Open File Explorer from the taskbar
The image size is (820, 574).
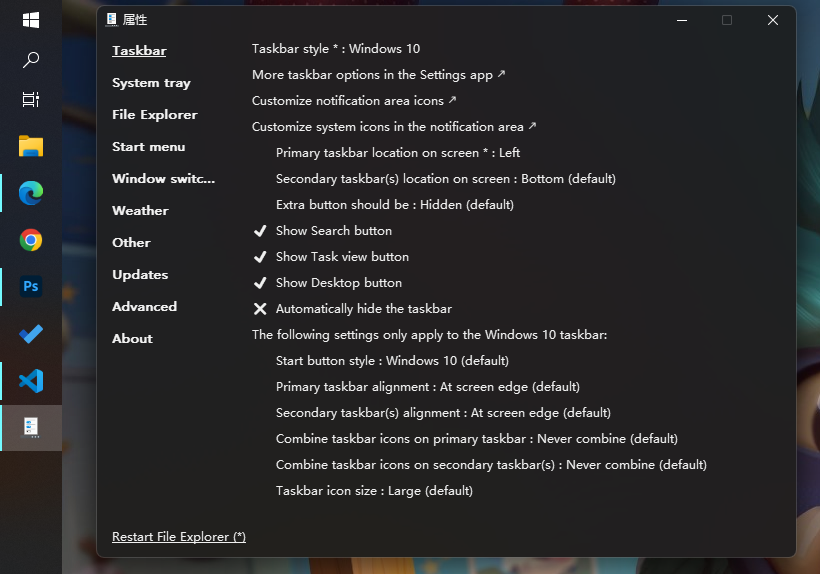click(x=31, y=147)
